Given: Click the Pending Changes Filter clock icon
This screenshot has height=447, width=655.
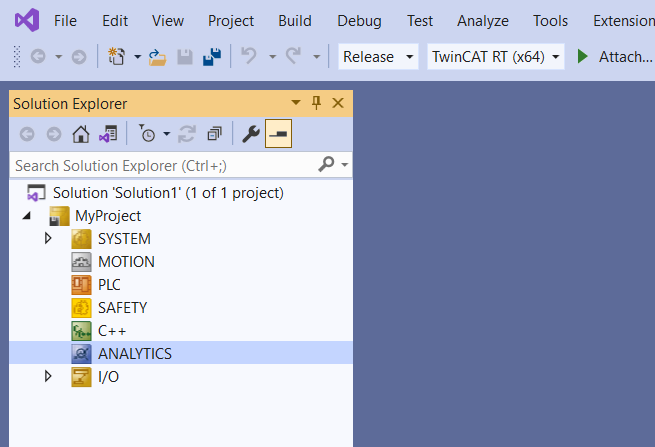Looking at the screenshot, I should tap(147, 133).
